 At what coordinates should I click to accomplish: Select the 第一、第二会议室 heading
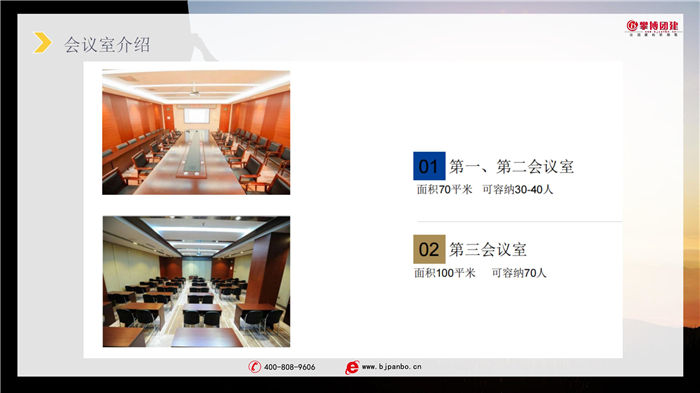tap(512, 167)
